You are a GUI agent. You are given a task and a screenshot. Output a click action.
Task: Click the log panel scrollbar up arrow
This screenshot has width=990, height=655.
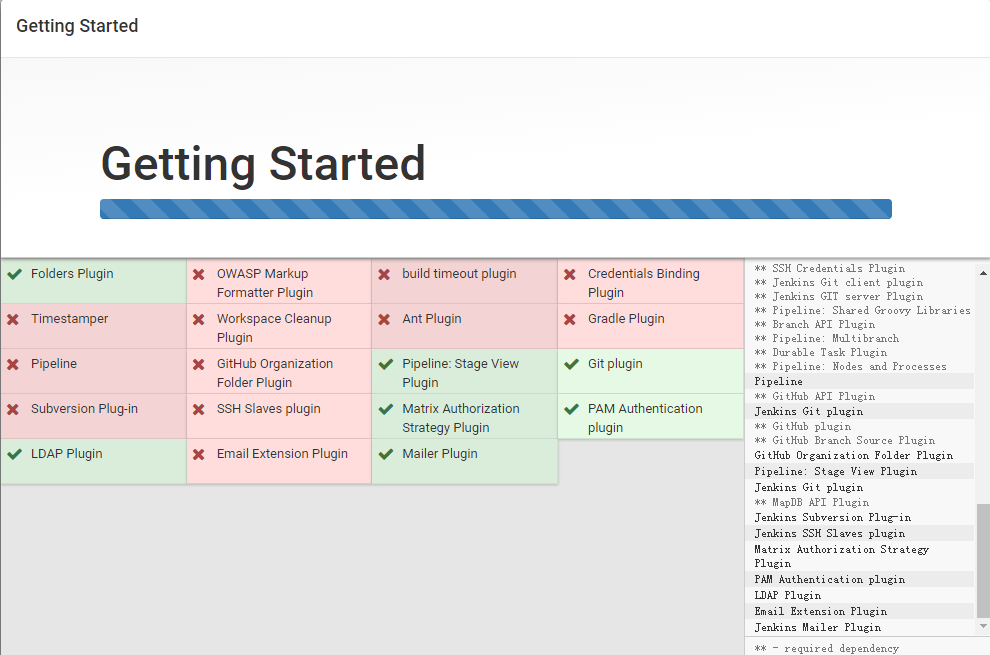(983, 273)
